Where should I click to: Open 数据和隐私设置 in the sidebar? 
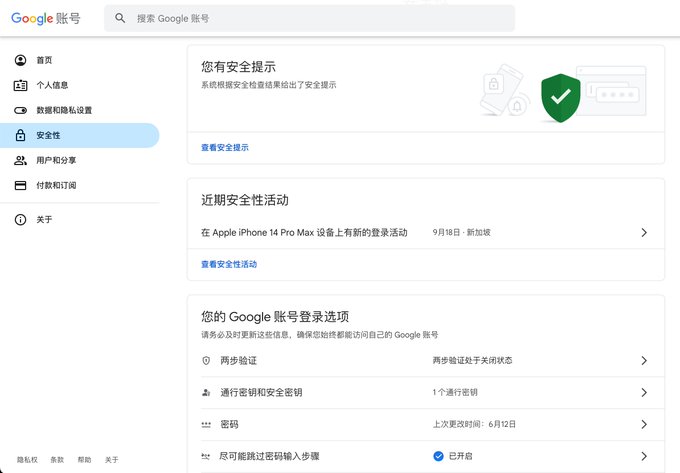79,110
